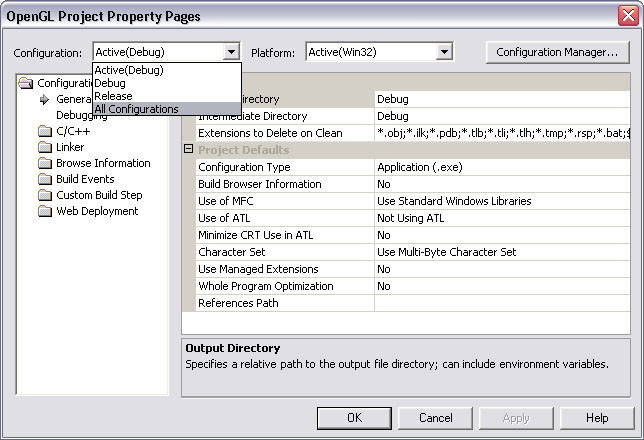Image resolution: width=644 pixels, height=440 pixels.
Task: Click the Cancel button
Action: (x=436, y=417)
